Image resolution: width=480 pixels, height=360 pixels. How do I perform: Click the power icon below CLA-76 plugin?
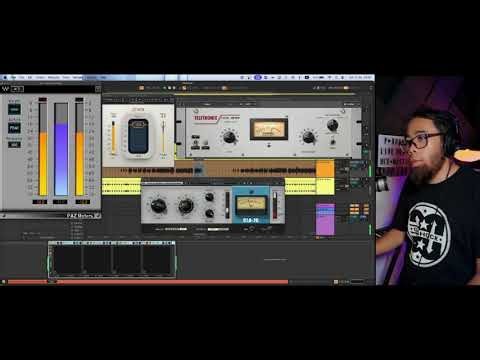252,229
